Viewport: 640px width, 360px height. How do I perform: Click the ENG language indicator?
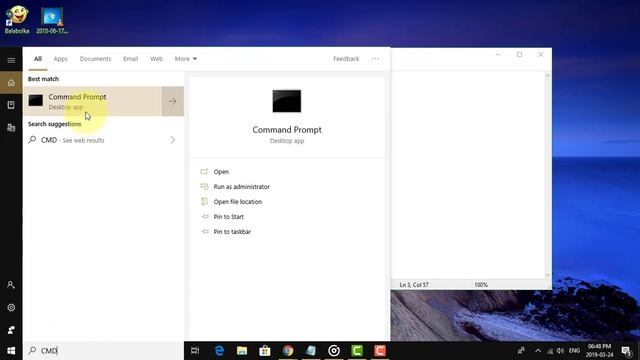[574, 351]
